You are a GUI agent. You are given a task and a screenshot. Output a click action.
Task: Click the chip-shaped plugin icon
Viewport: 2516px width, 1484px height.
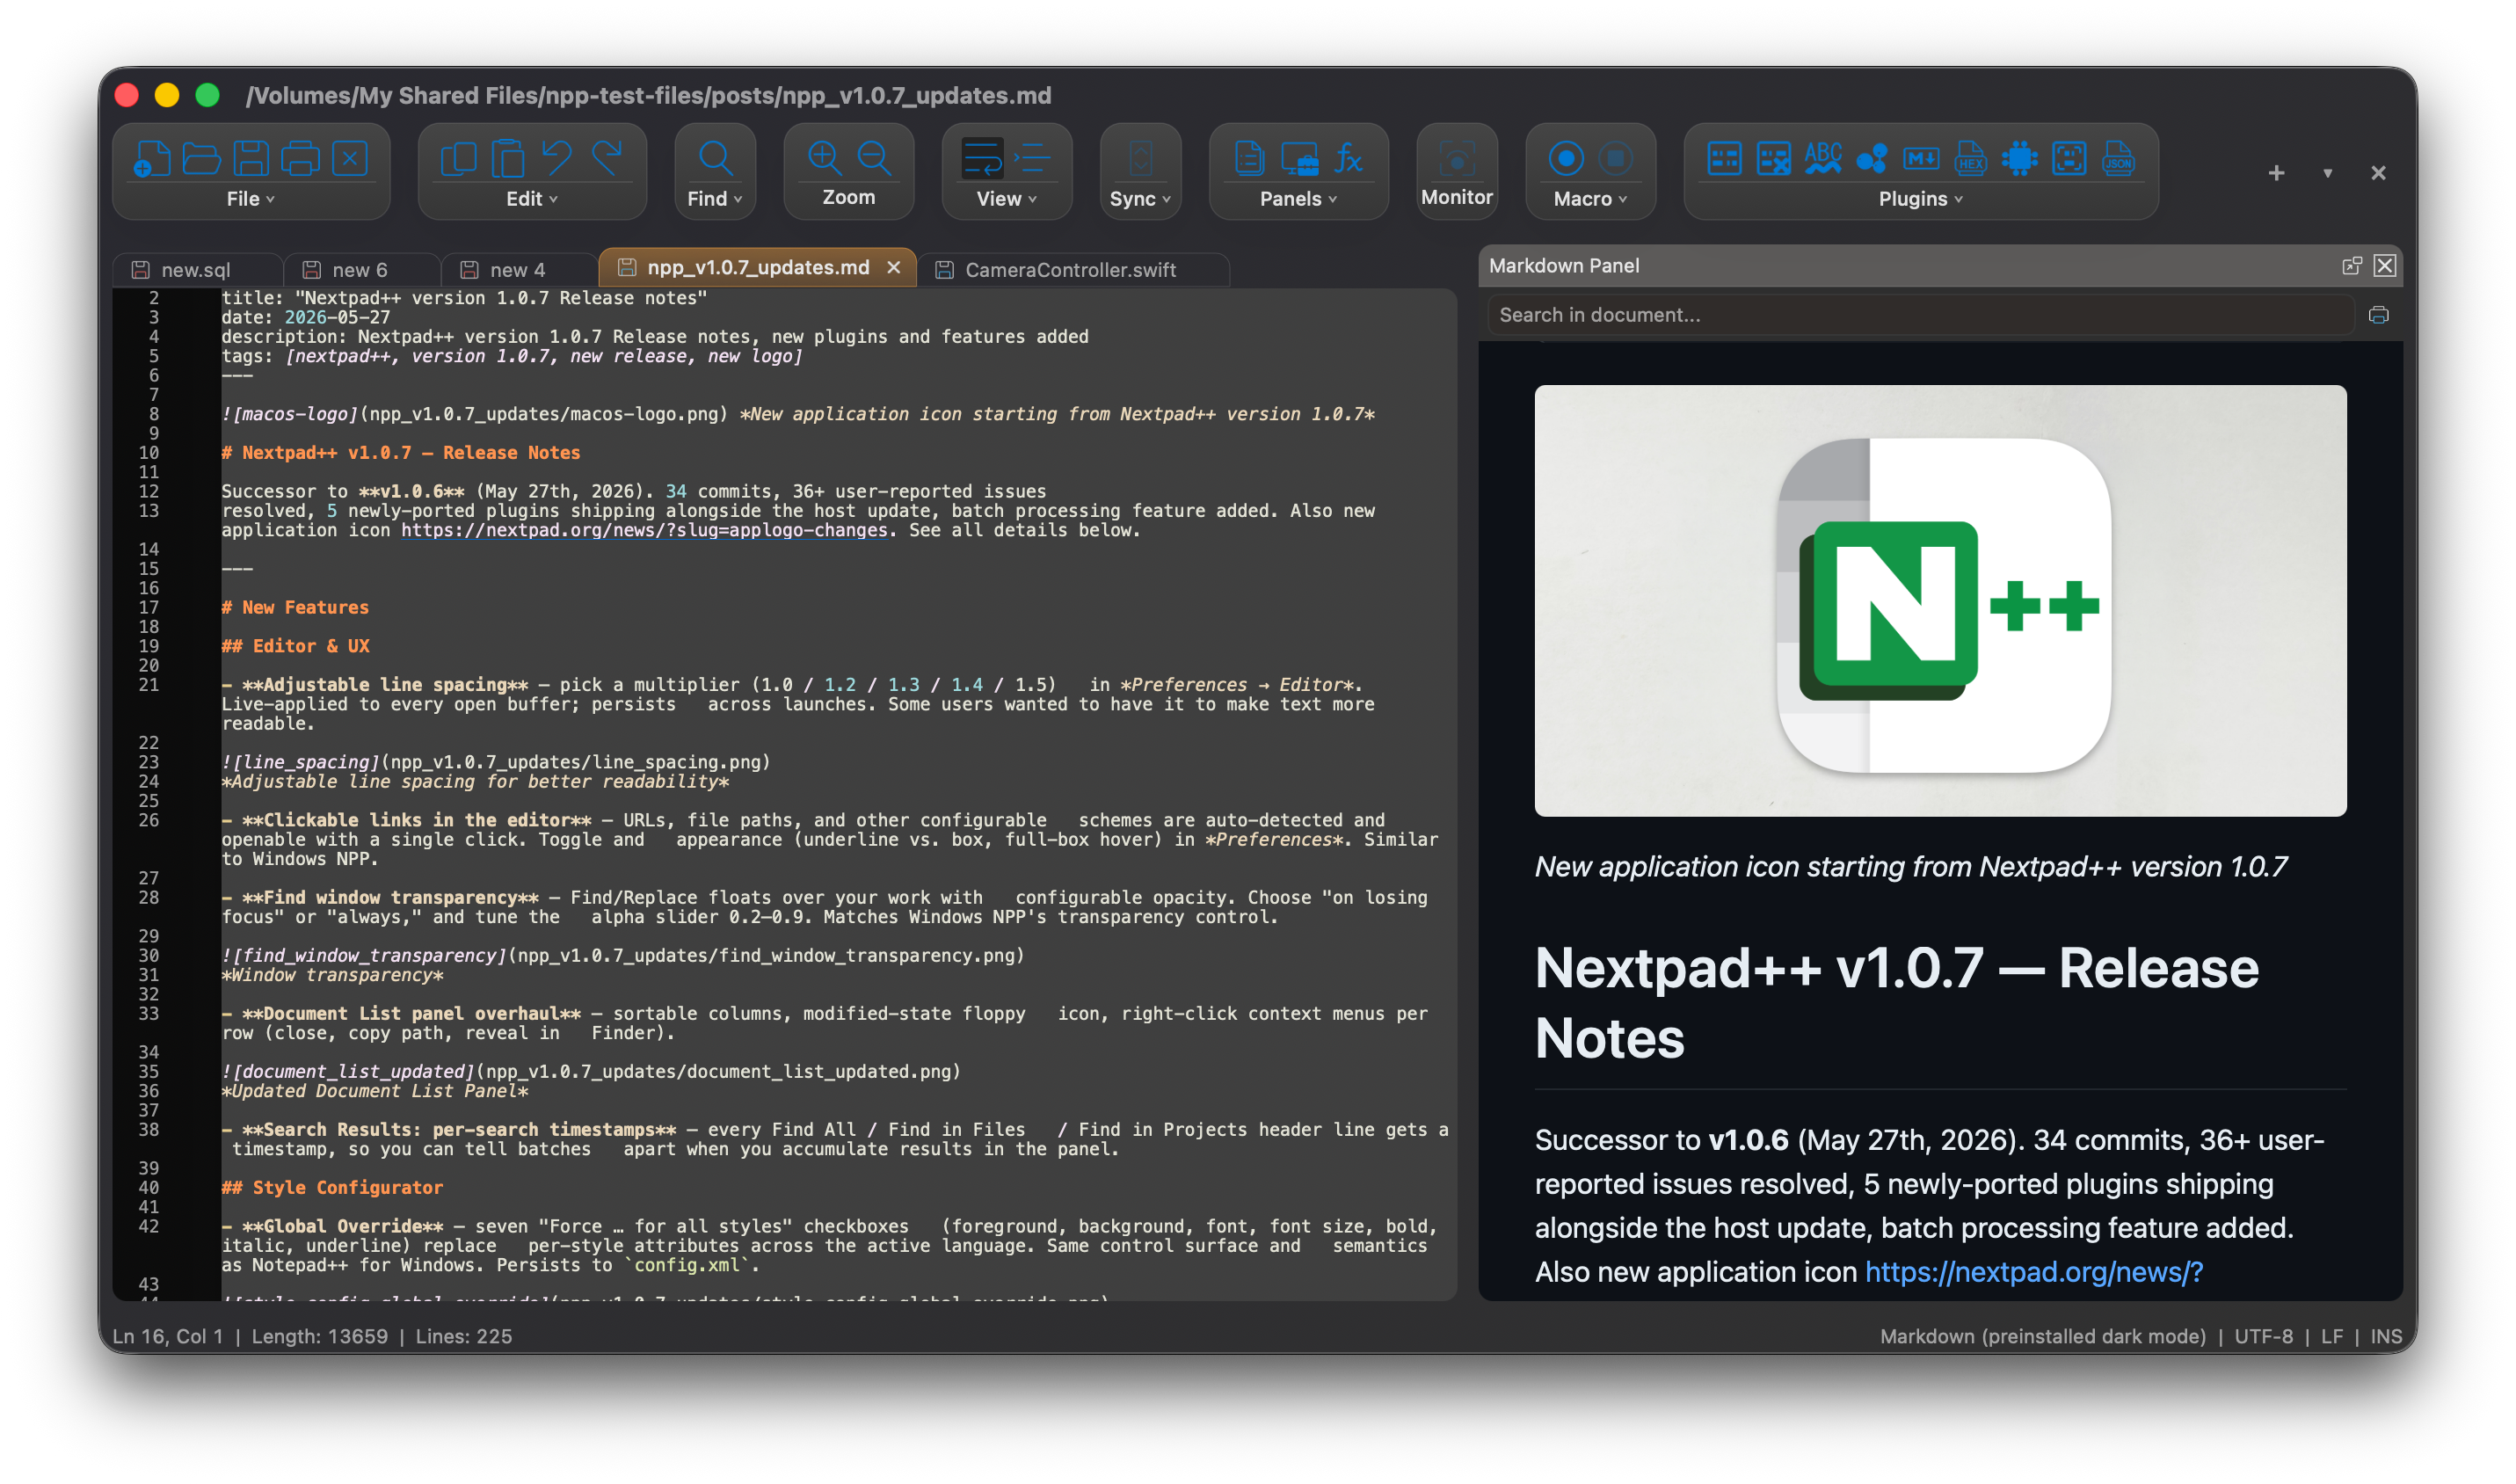[2019, 158]
